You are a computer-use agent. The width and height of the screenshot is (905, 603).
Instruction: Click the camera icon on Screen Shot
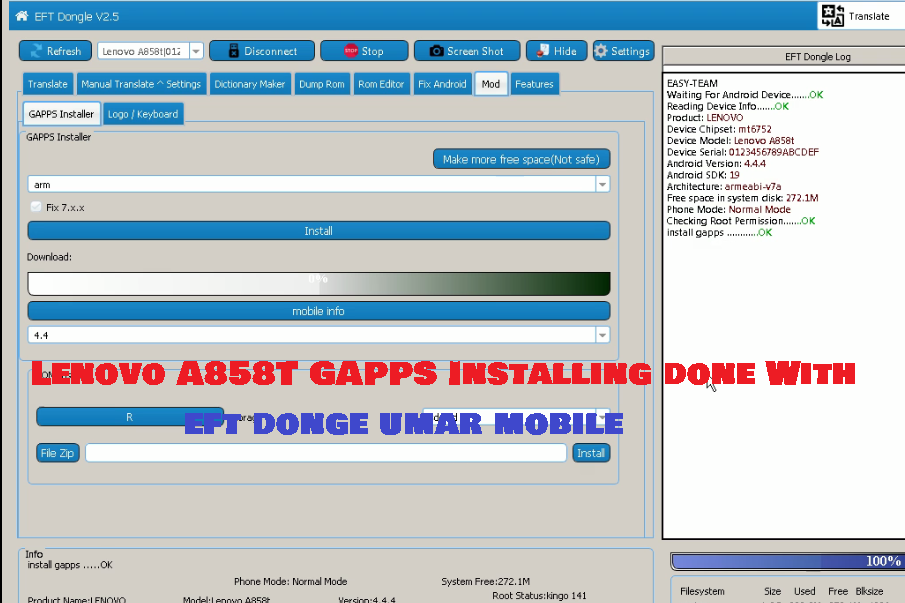tap(436, 51)
